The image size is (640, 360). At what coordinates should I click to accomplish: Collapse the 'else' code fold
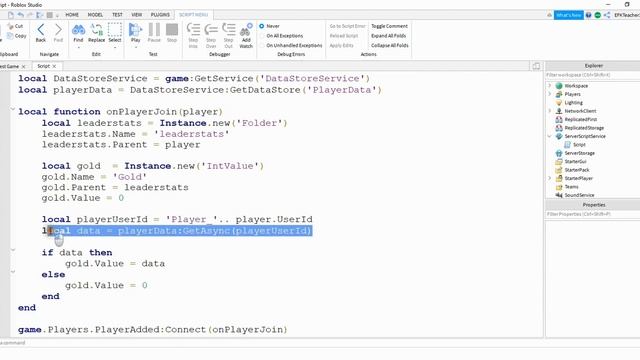pos(13,271)
